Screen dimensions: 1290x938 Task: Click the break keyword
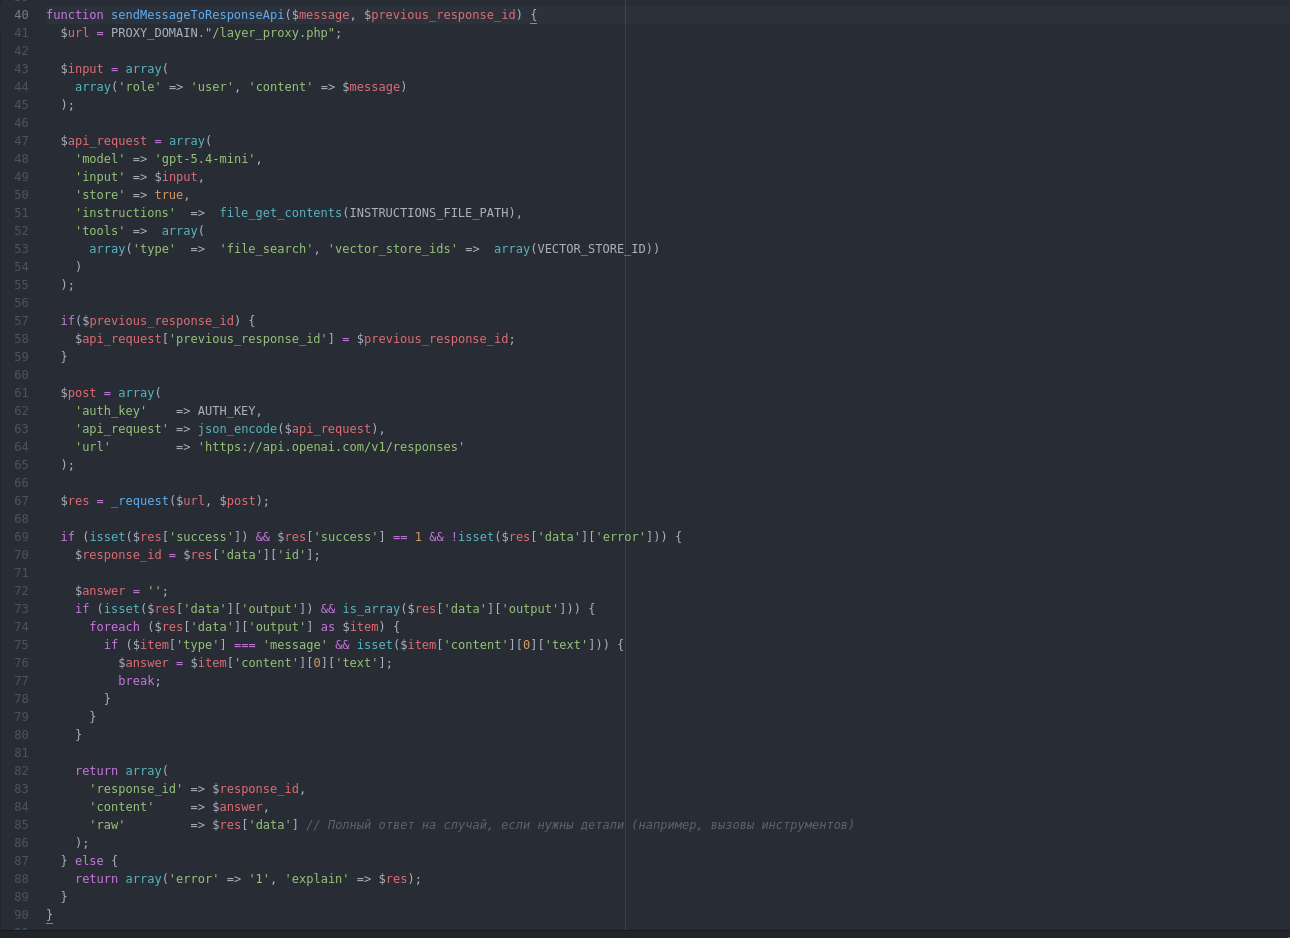[136, 681]
